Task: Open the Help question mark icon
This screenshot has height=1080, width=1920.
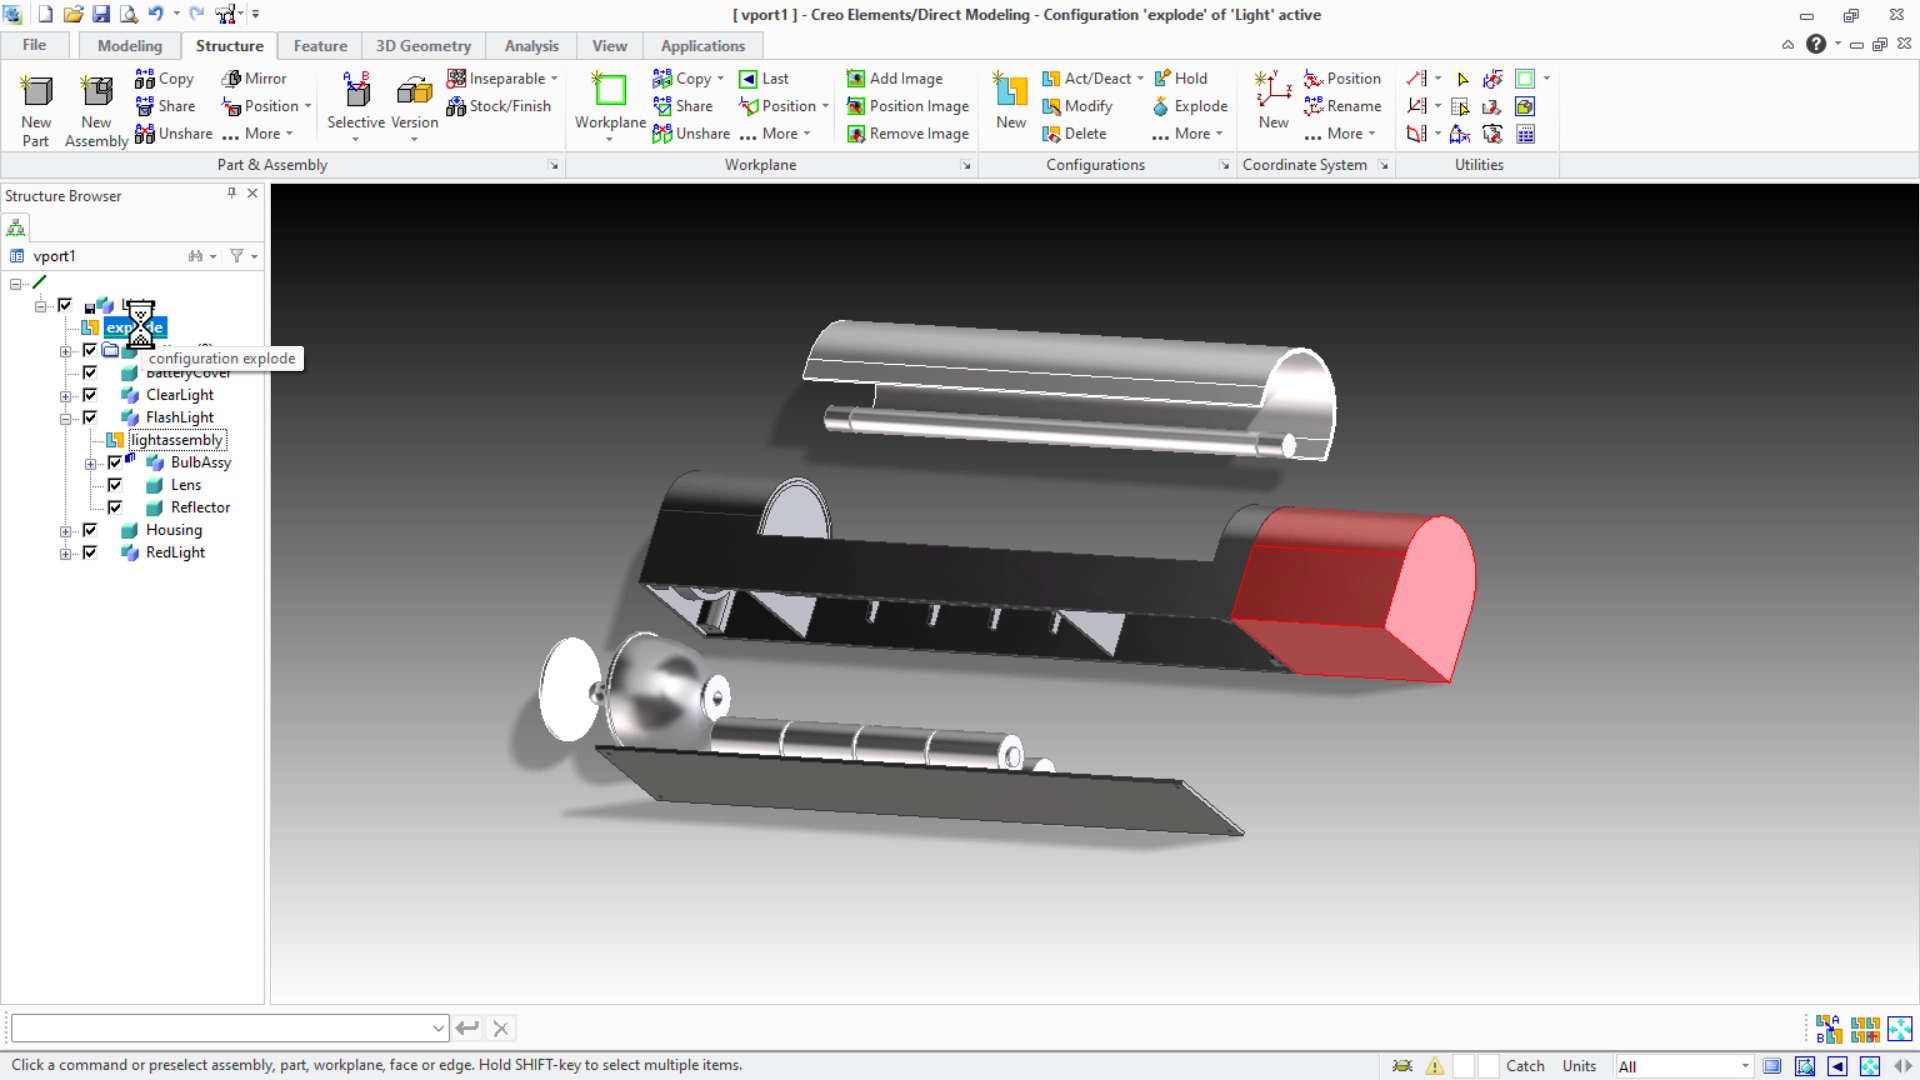Action: click(1816, 44)
